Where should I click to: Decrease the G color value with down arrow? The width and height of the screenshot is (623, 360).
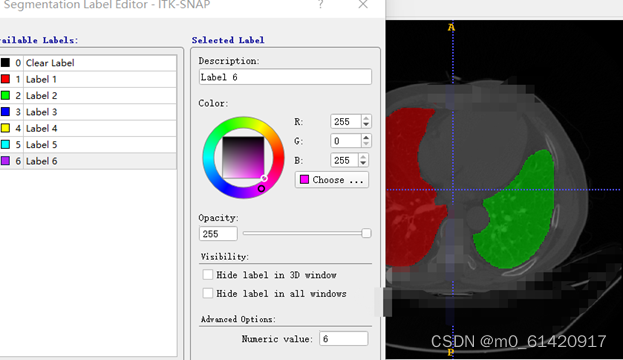(x=366, y=144)
